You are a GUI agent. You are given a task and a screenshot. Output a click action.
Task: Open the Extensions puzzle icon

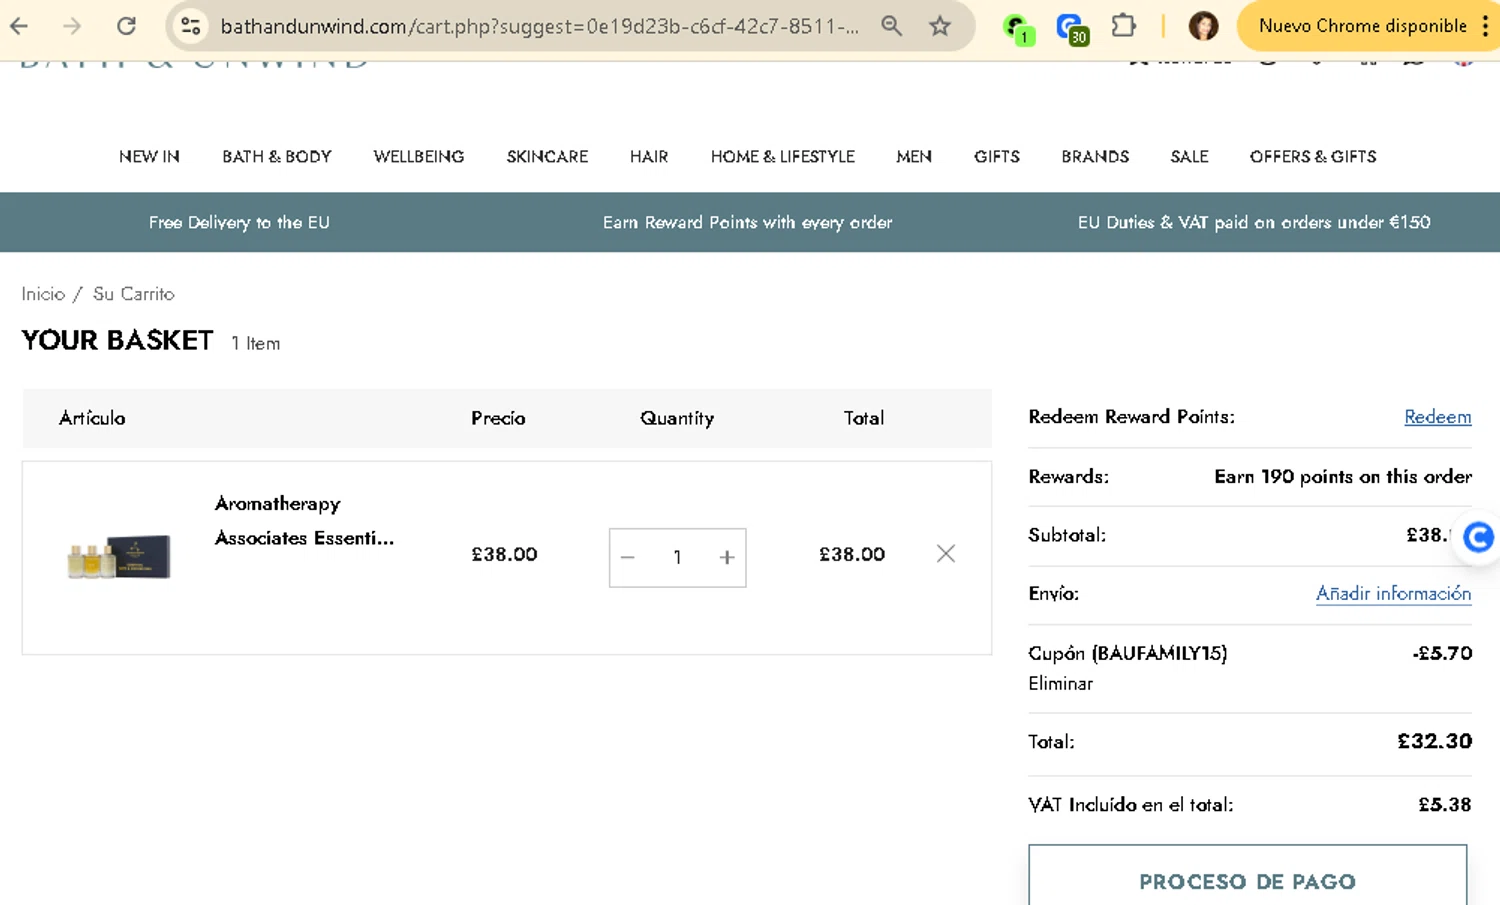point(1124,26)
